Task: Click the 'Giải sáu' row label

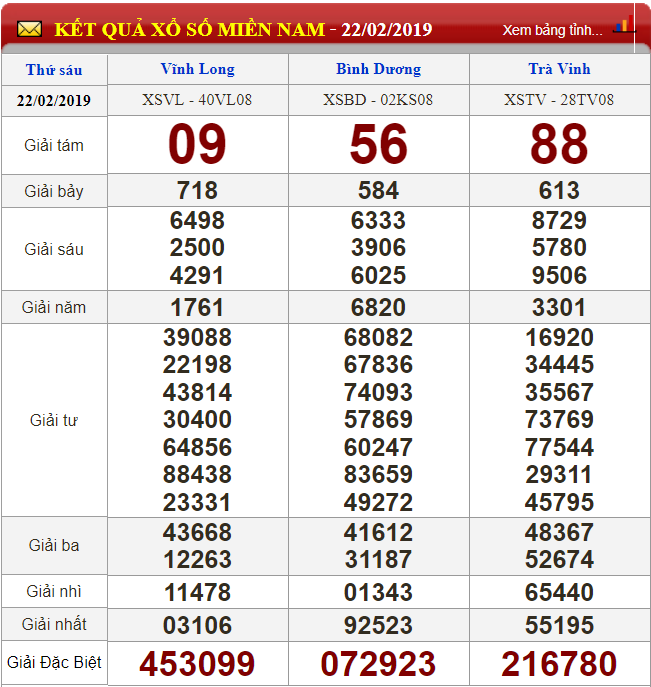Action: point(54,249)
